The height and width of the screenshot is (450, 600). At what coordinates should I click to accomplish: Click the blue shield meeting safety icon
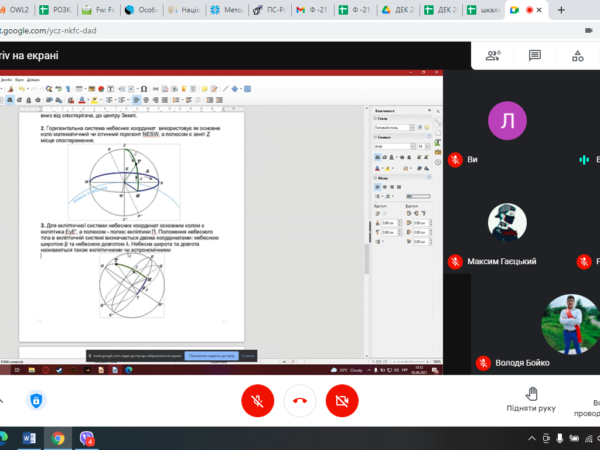tap(36, 400)
